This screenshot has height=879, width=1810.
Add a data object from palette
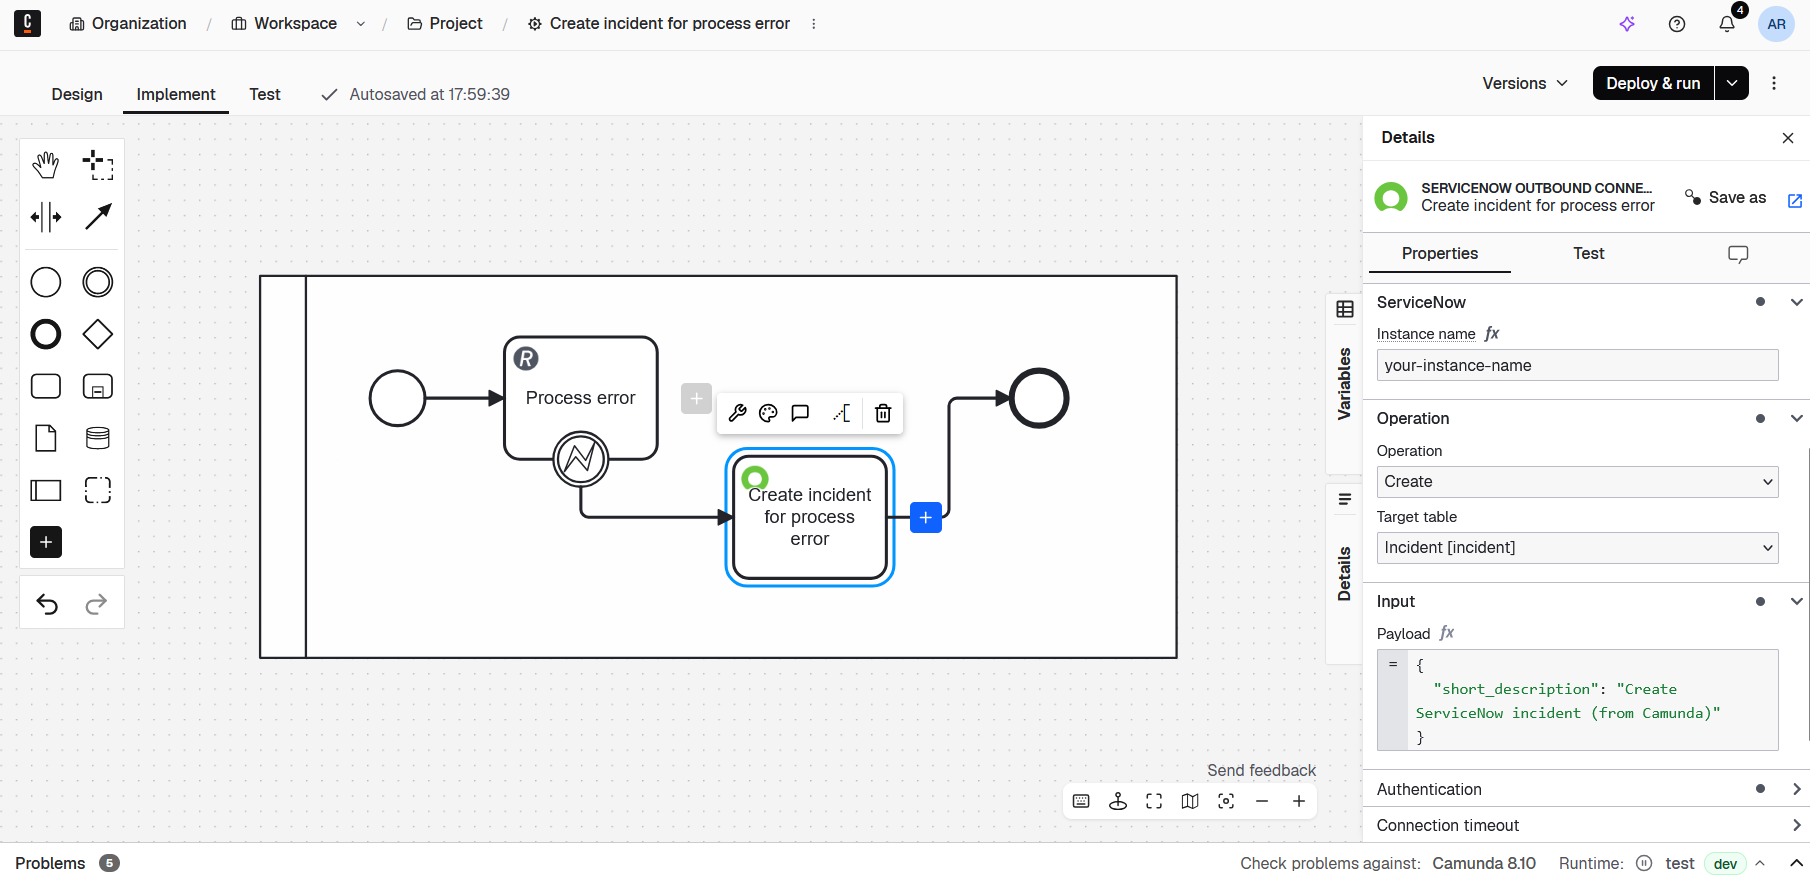pos(46,438)
